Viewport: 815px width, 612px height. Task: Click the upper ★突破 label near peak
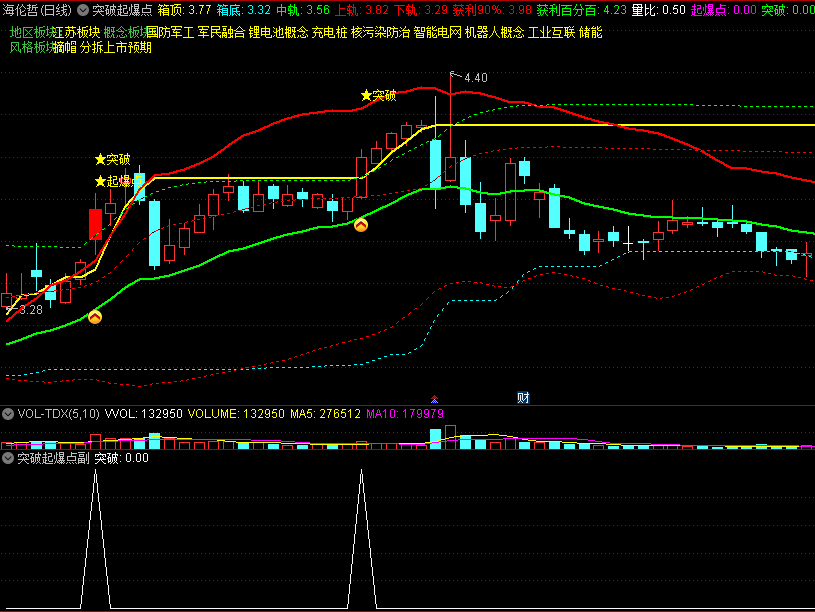point(379,95)
